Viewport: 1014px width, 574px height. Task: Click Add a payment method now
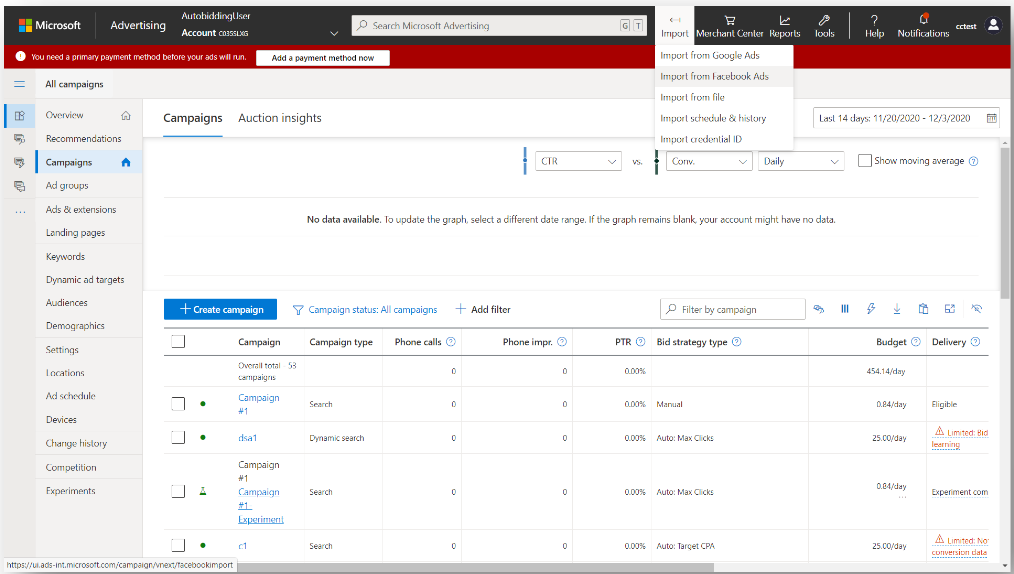(322, 58)
